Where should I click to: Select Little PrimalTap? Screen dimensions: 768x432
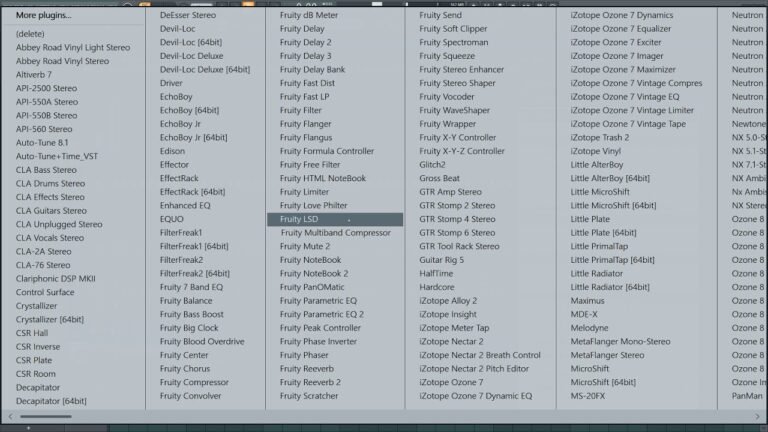click(599, 246)
